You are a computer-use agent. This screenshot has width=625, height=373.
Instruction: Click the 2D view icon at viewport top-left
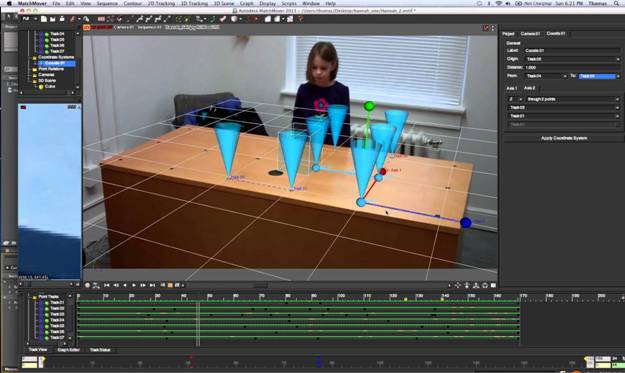click(x=86, y=27)
